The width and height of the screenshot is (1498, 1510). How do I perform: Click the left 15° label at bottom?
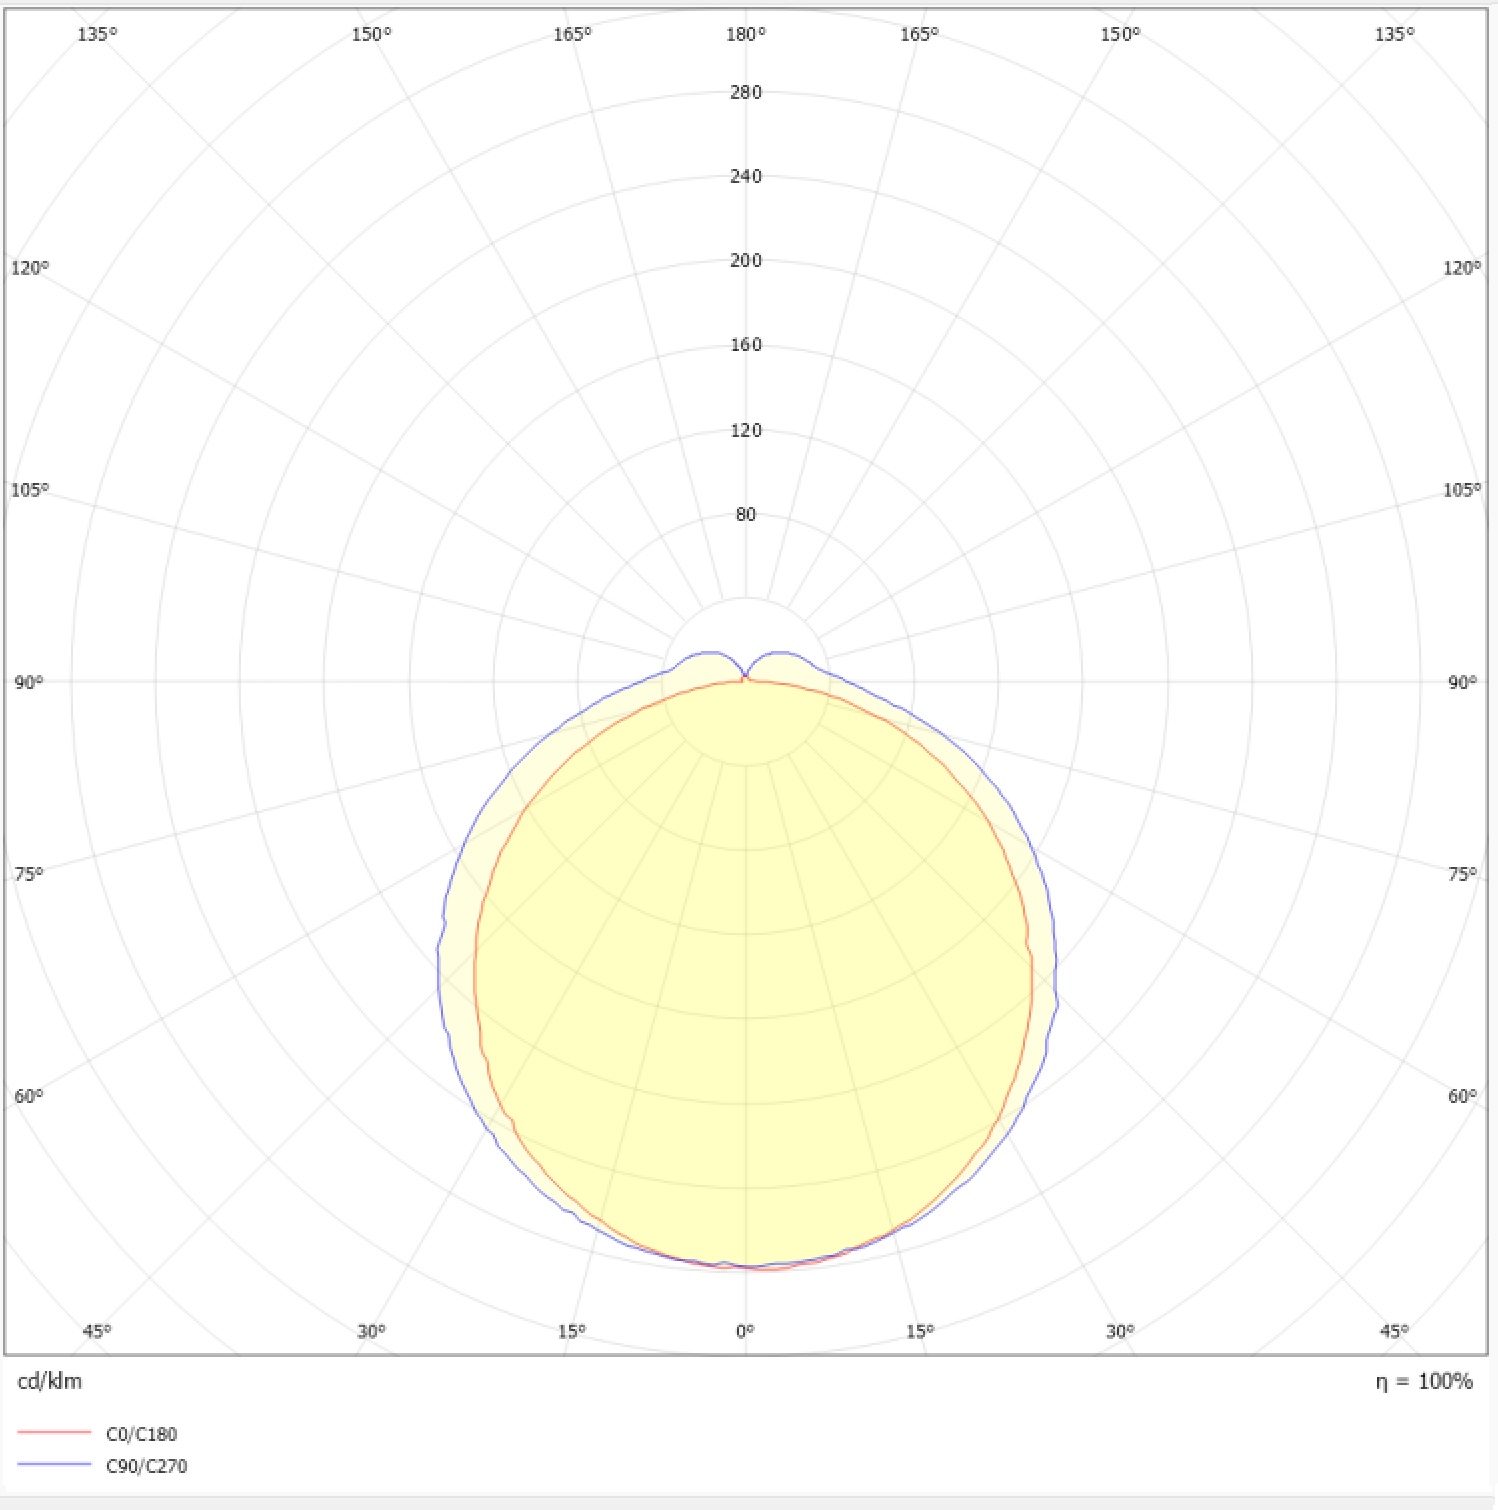(x=572, y=1331)
